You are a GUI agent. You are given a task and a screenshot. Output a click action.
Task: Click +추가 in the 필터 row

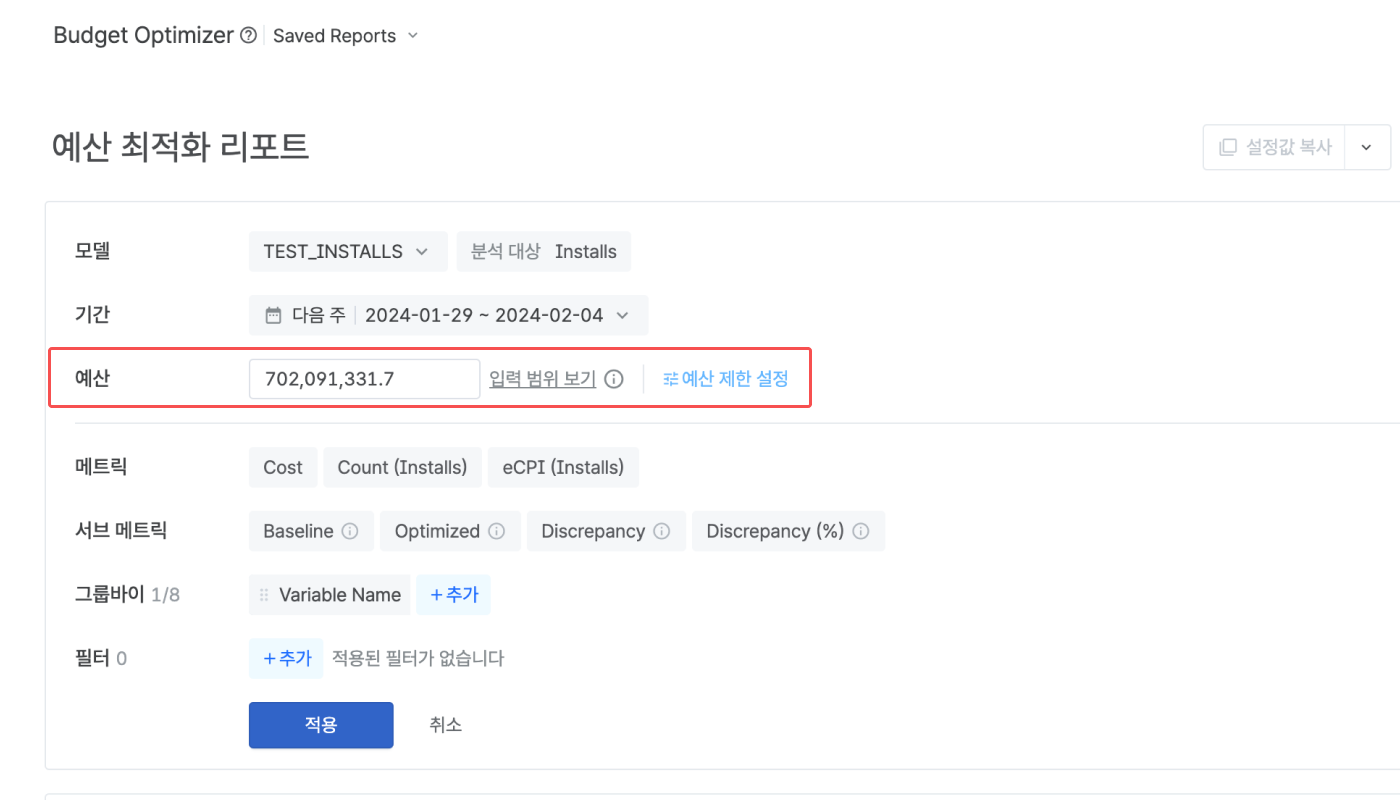click(286, 658)
